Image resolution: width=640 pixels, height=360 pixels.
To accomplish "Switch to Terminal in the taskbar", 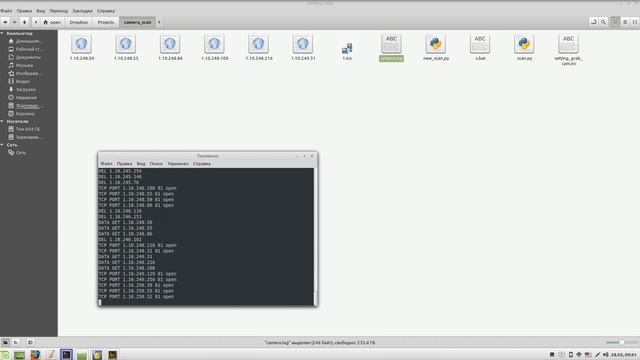I will coord(66,355).
